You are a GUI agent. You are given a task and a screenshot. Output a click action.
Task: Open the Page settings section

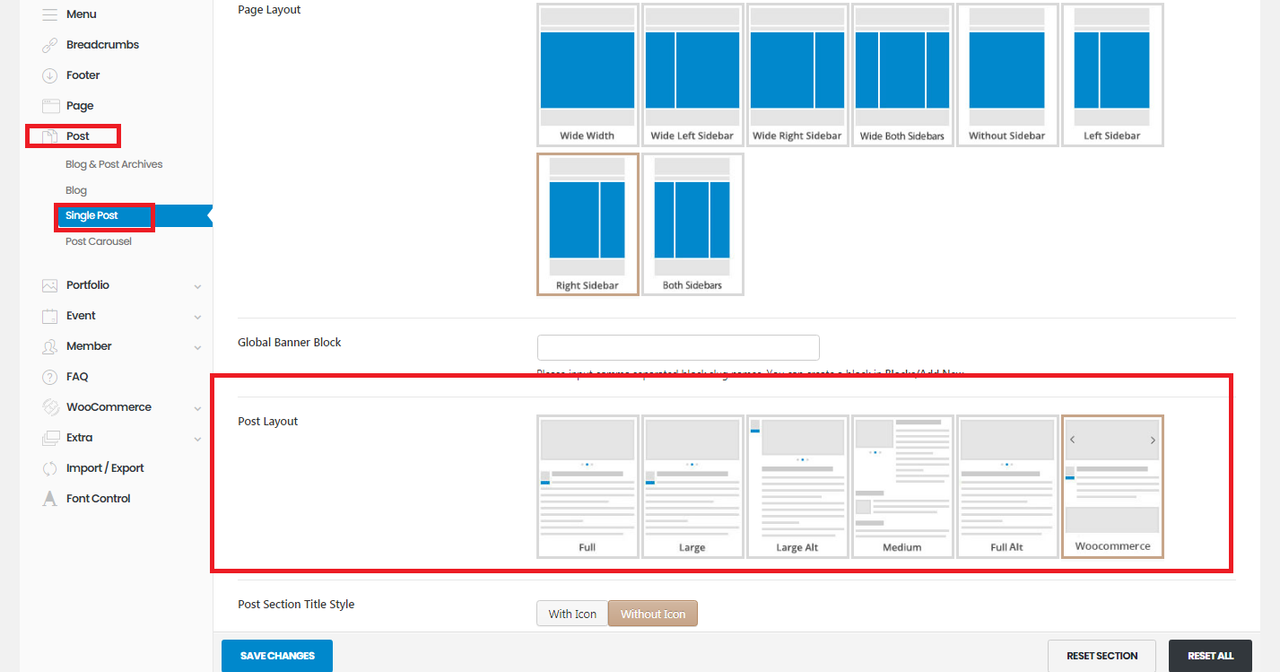[80, 106]
